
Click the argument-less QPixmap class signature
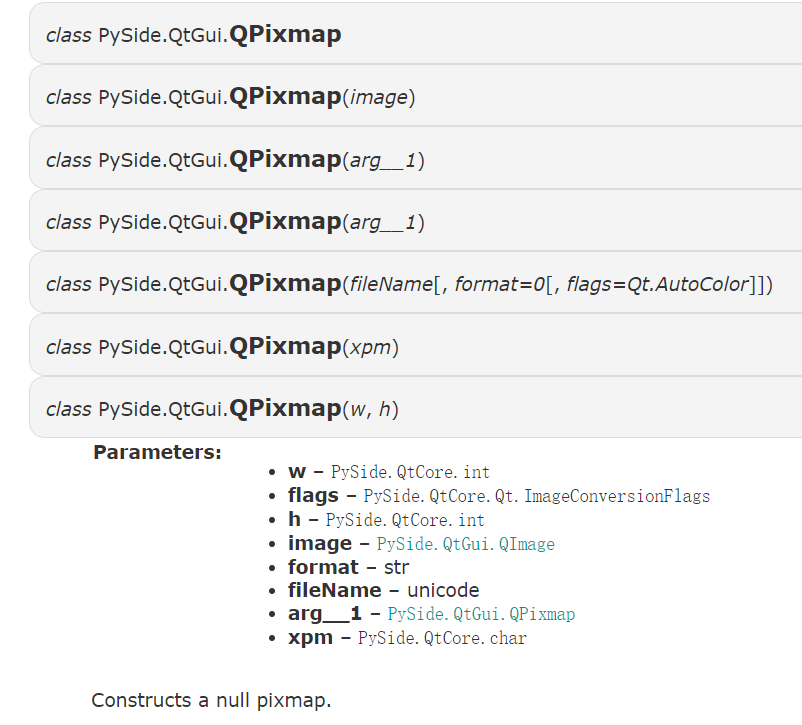click(x=193, y=35)
